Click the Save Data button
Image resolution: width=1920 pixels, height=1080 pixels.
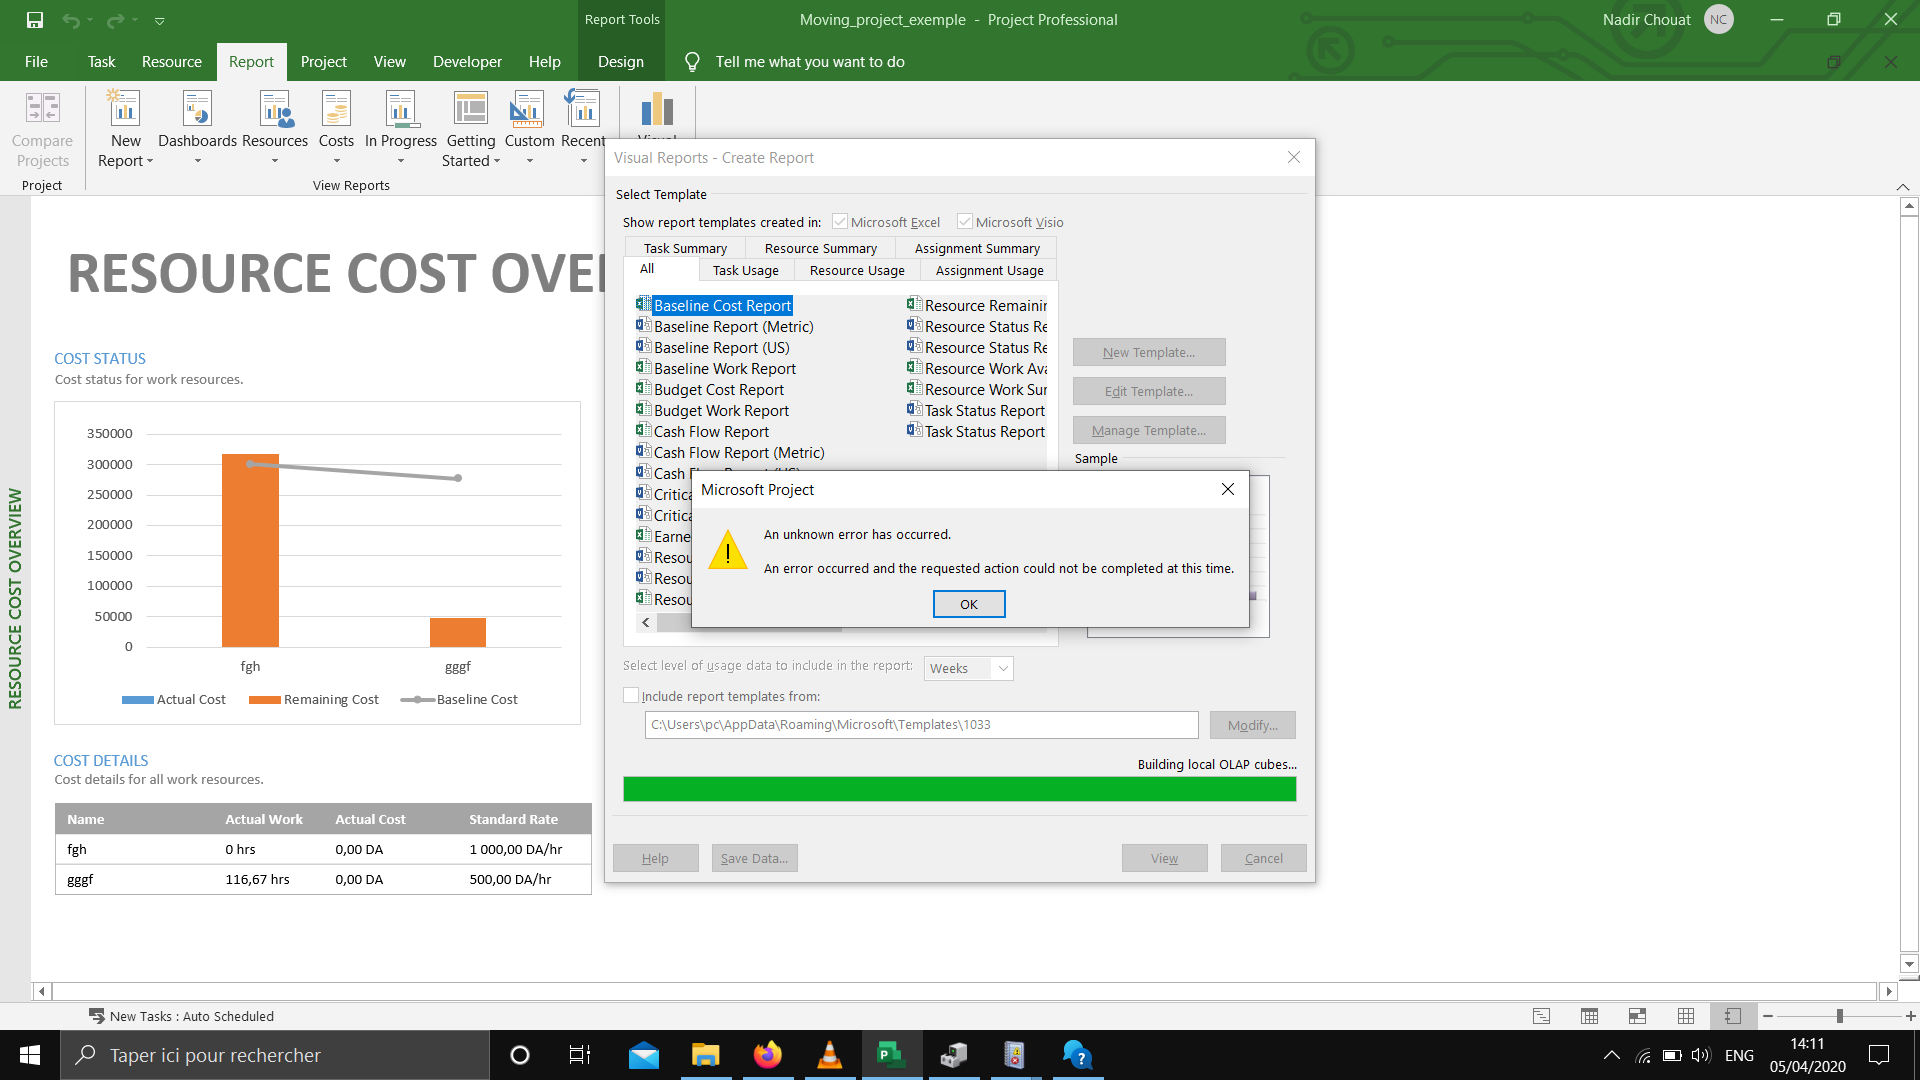click(x=754, y=858)
